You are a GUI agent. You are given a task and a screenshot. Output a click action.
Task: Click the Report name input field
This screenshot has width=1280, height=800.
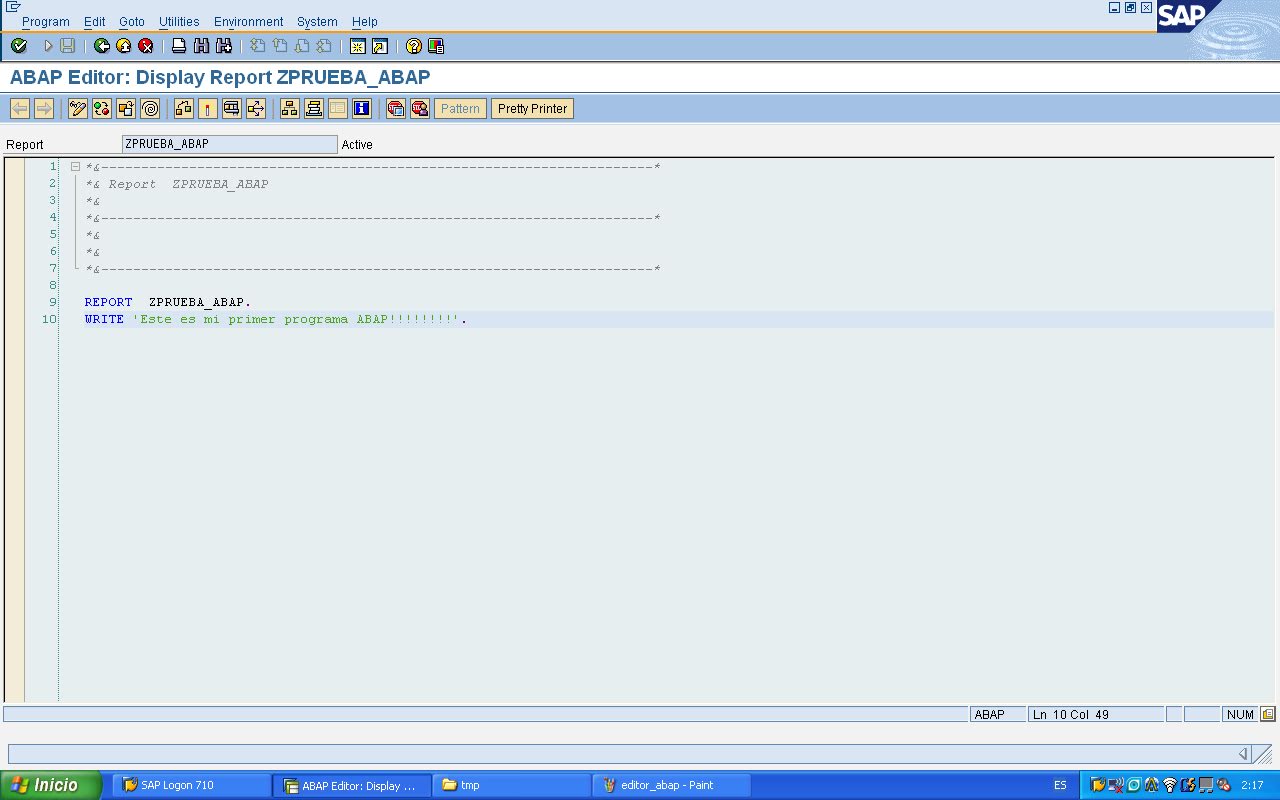click(228, 143)
